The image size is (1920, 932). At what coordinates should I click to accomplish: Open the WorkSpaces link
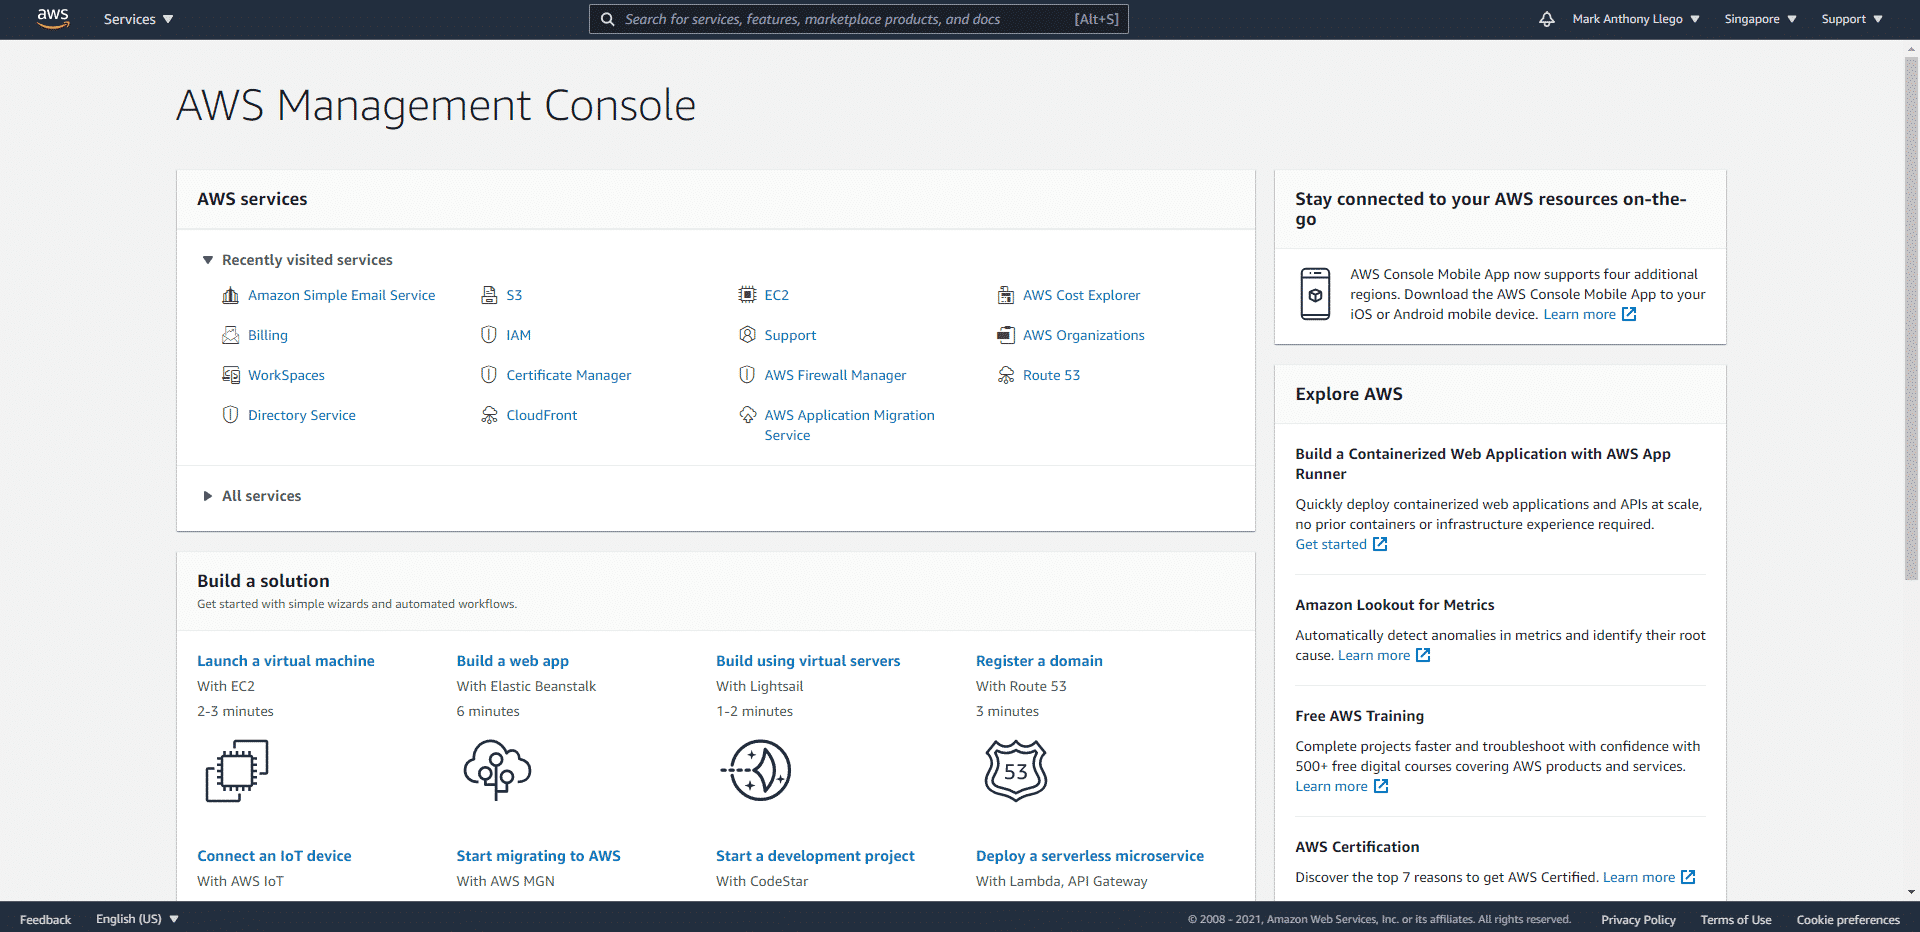286,375
